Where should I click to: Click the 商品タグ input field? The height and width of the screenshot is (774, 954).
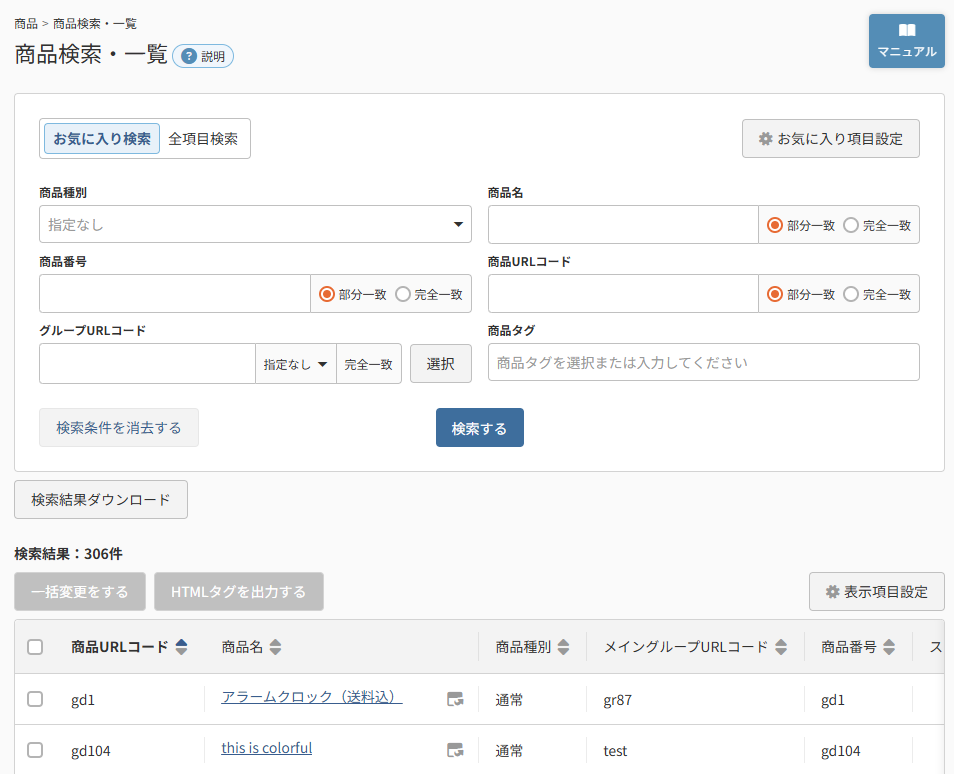coord(703,363)
